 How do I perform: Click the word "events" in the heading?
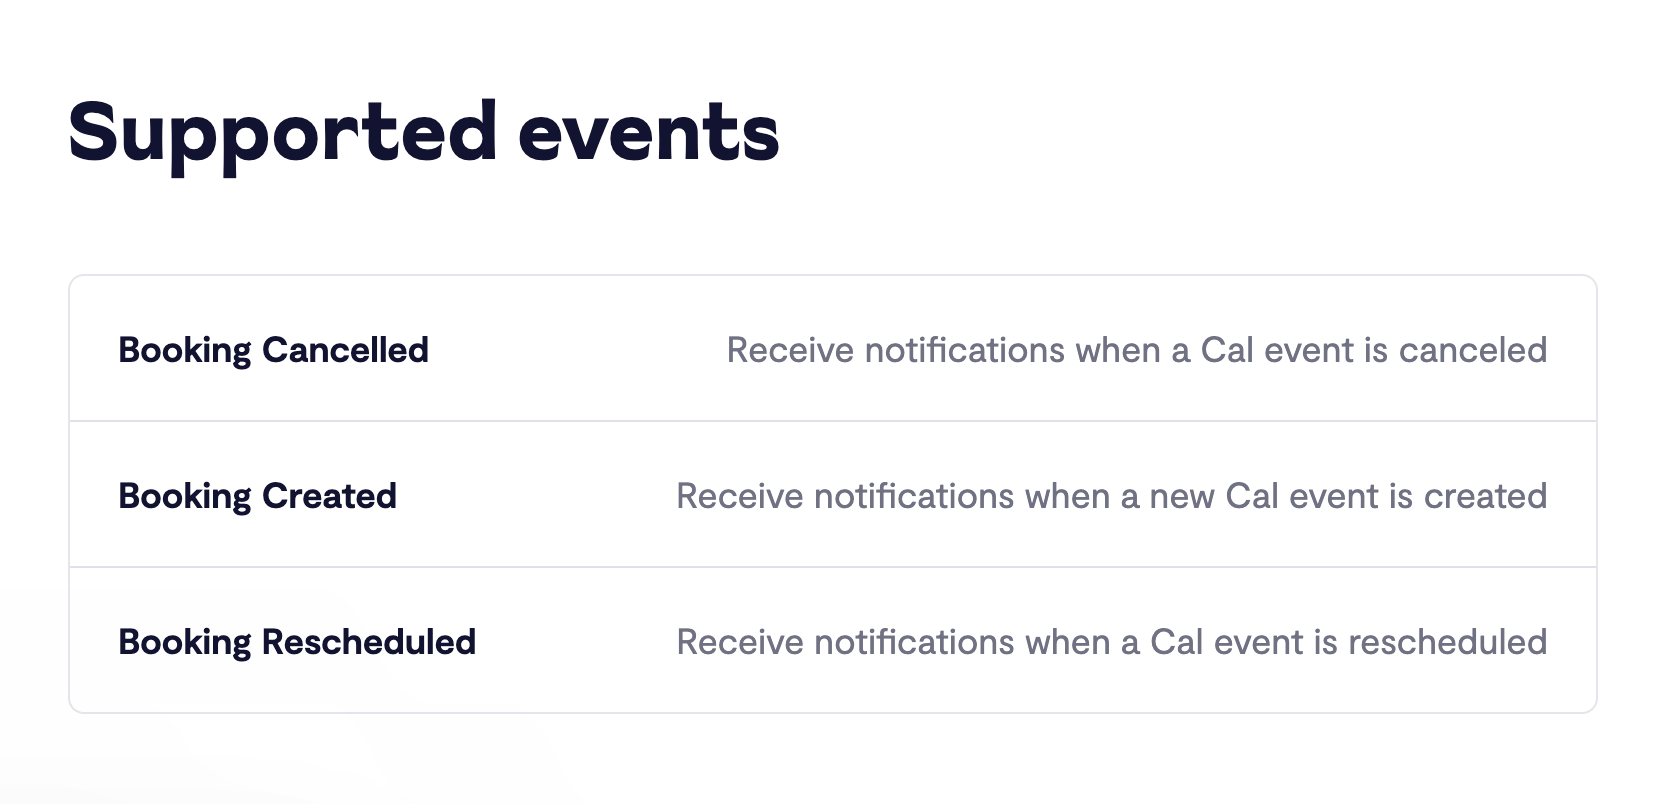tap(648, 133)
